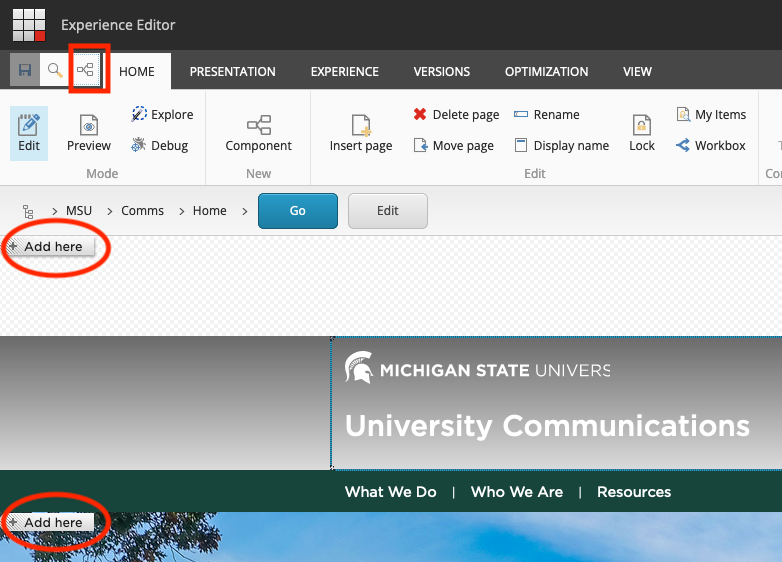Click the Add here button below the navigation
The height and width of the screenshot is (562, 782).
(50, 522)
